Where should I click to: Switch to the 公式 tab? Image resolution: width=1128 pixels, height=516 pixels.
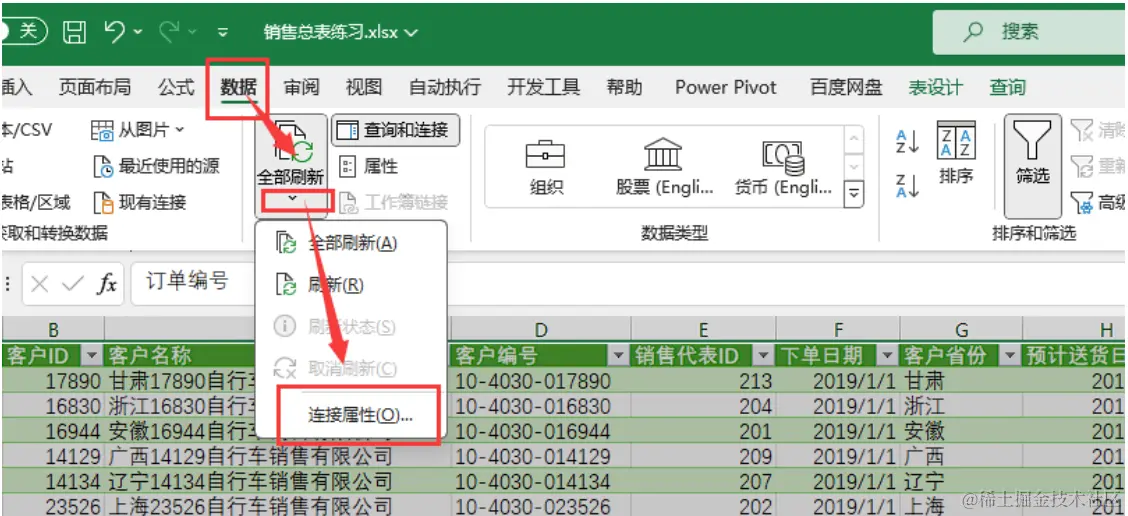[176, 88]
